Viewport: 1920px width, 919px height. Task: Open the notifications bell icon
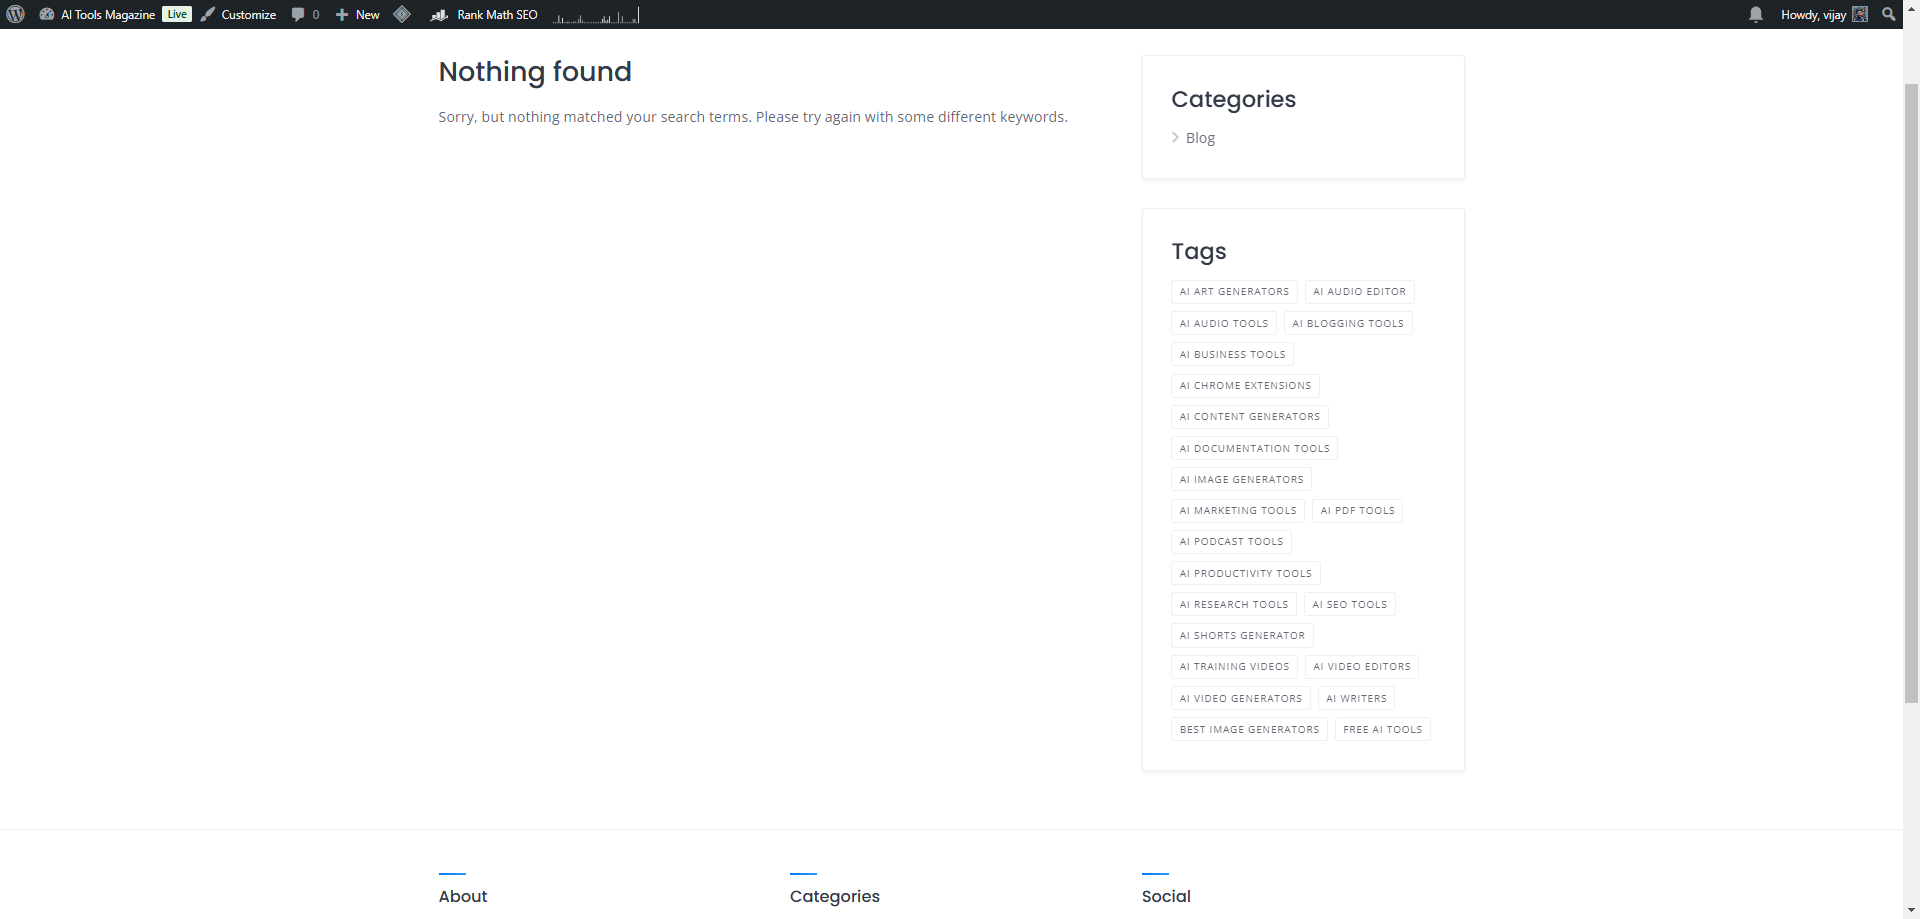1756,14
